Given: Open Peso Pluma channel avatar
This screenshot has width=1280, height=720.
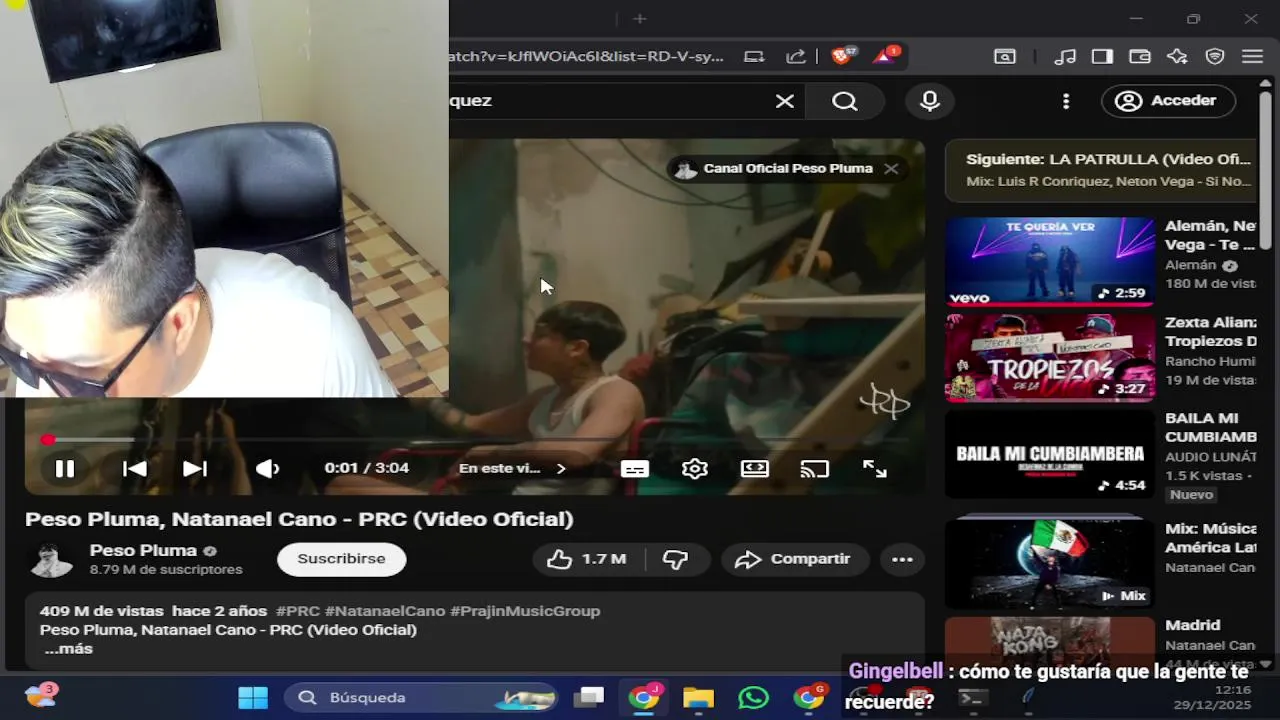Looking at the screenshot, I should (x=50, y=560).
